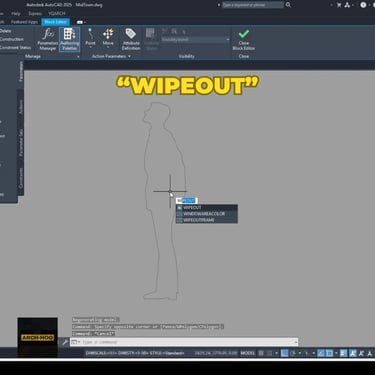
Task: Toggle 2D object snap in status bar
Action: [329, 353]
